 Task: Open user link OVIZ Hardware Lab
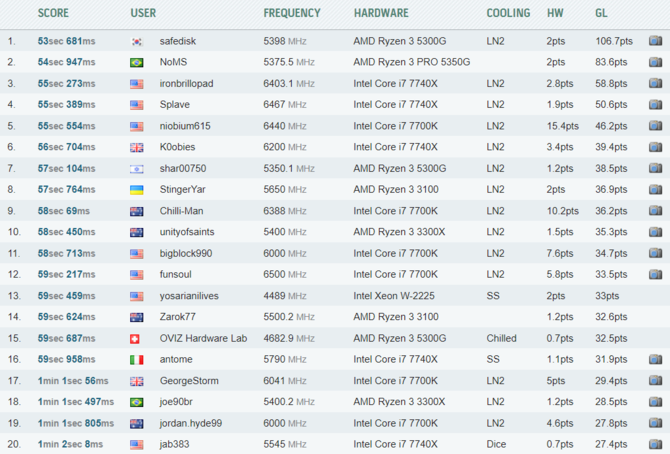[x=203, y=338]
